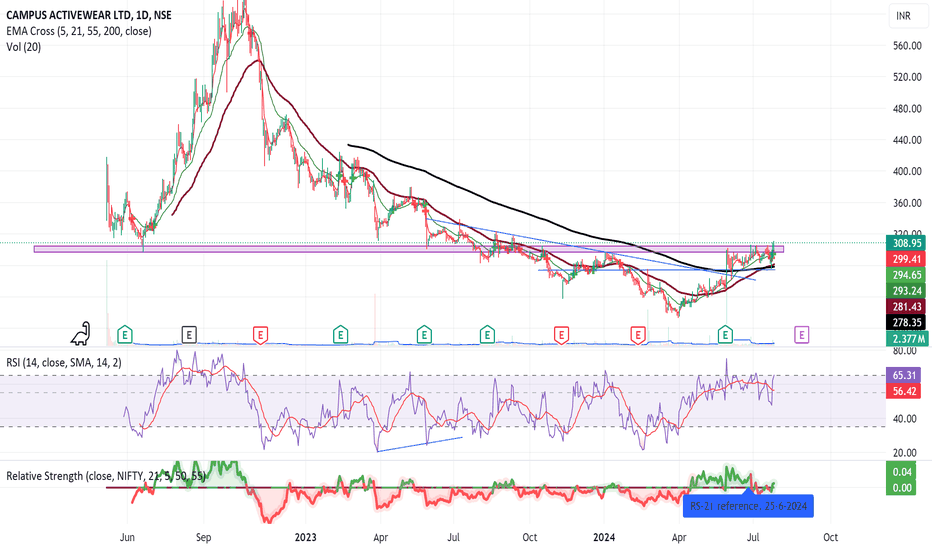
Task: Select the CAMPUS ACTIVEWEAR LTD symbol title
Action: tap(89, 15)
